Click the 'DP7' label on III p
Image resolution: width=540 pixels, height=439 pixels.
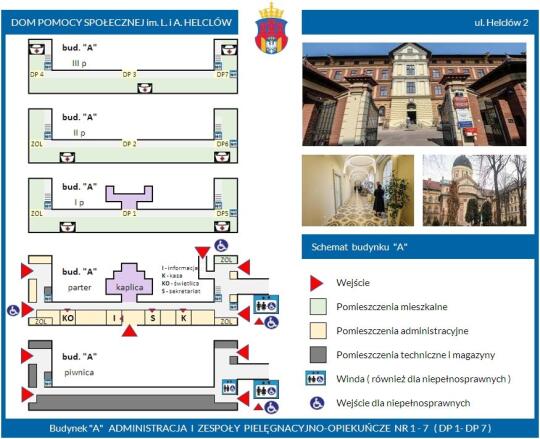222,74
